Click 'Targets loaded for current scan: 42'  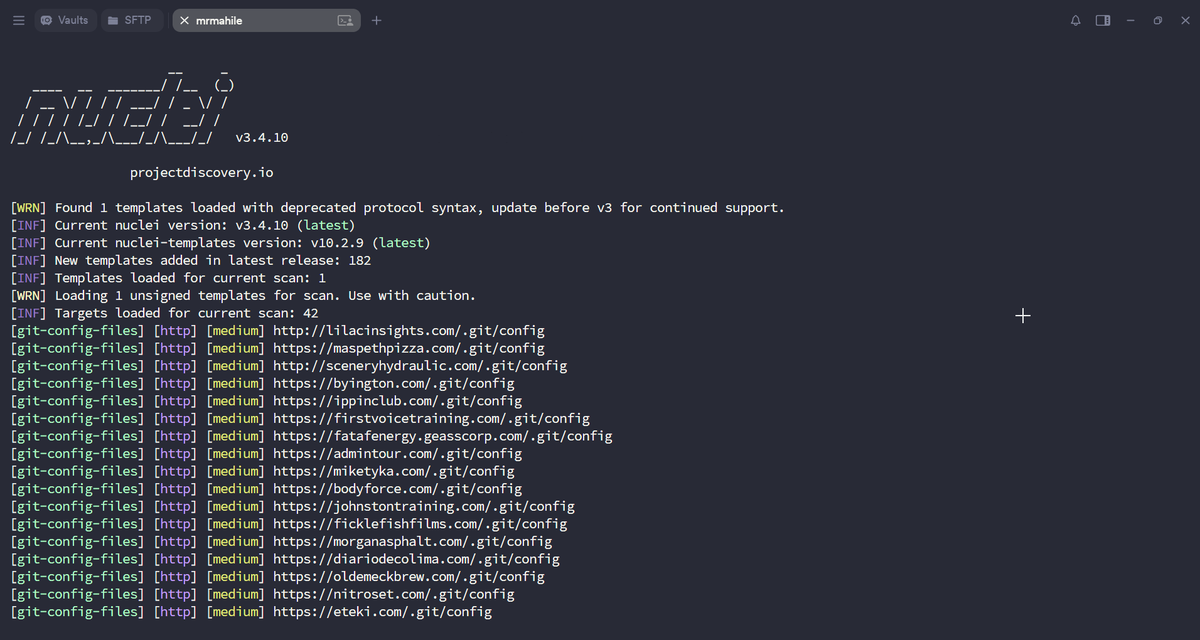pos(164,313)
